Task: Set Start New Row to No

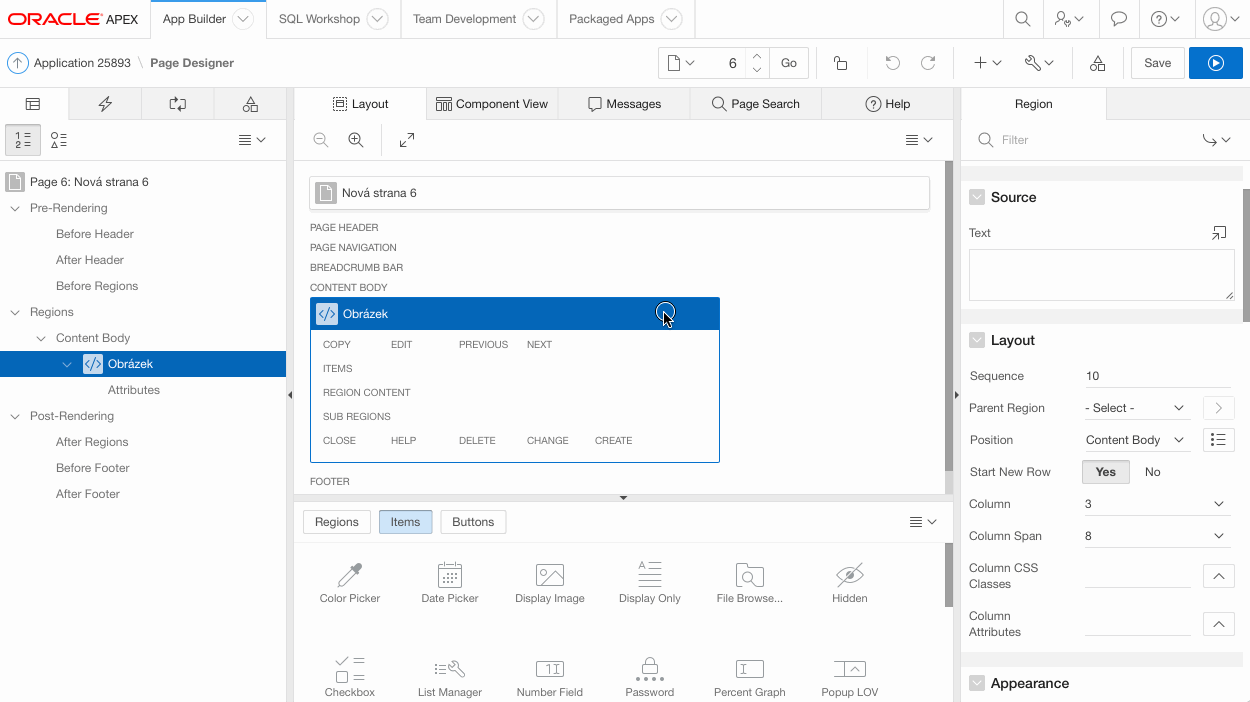Action: pyautogui.click(x=1152, y=472)
